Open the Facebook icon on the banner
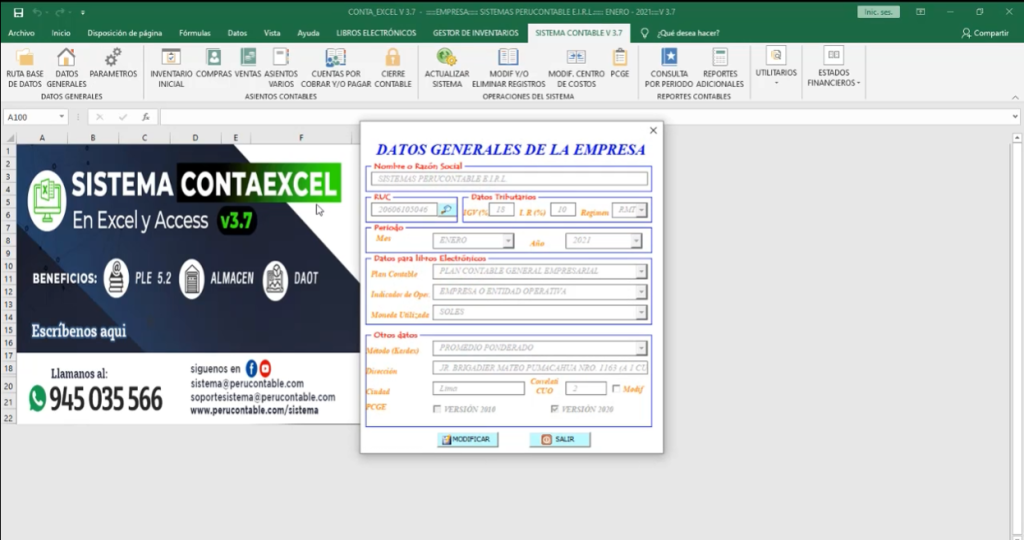1024x540 pixels. (251, 368)
